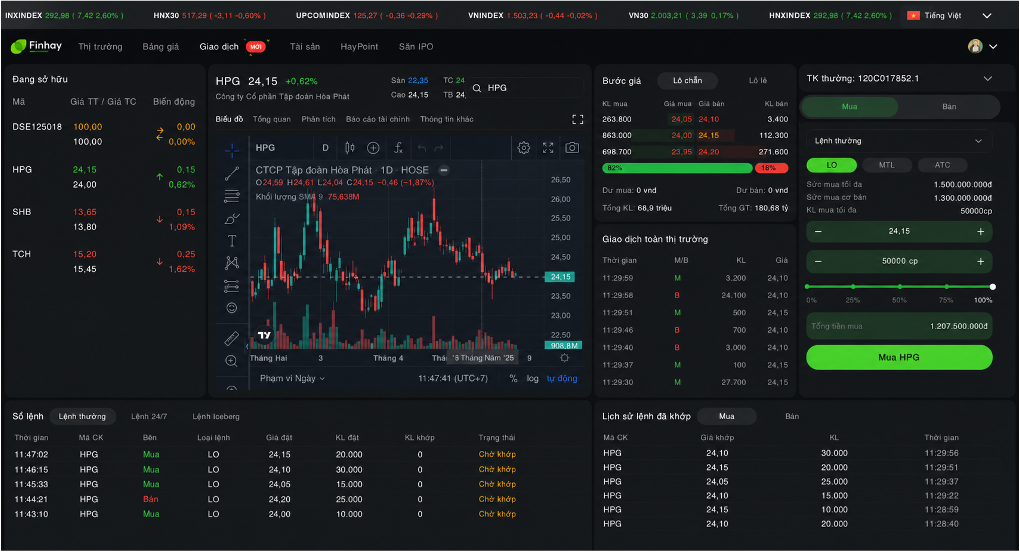Toggle tự động auto scale
The width and height of the screenshot is (1020, 552).
562,378
